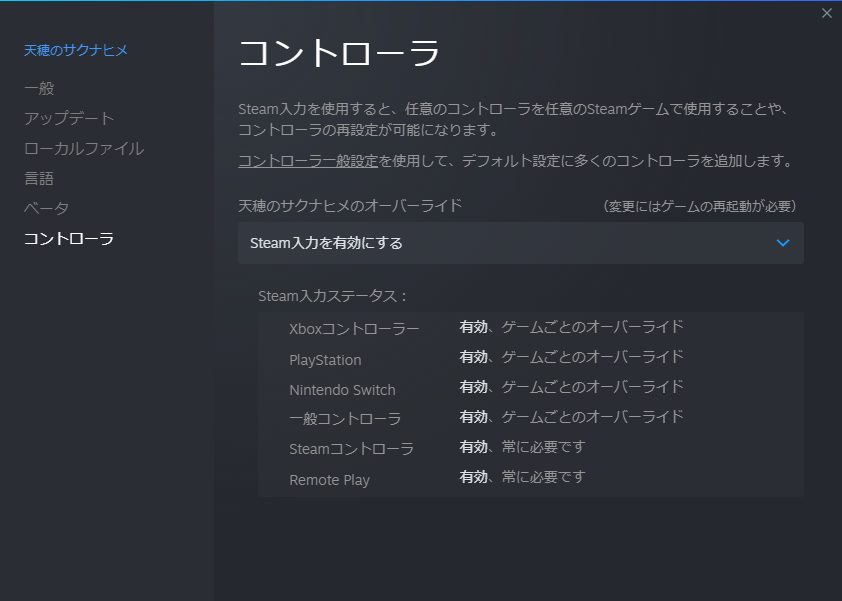
Task: Select コントローラ in the sidebar
Action: click(69, 238)
